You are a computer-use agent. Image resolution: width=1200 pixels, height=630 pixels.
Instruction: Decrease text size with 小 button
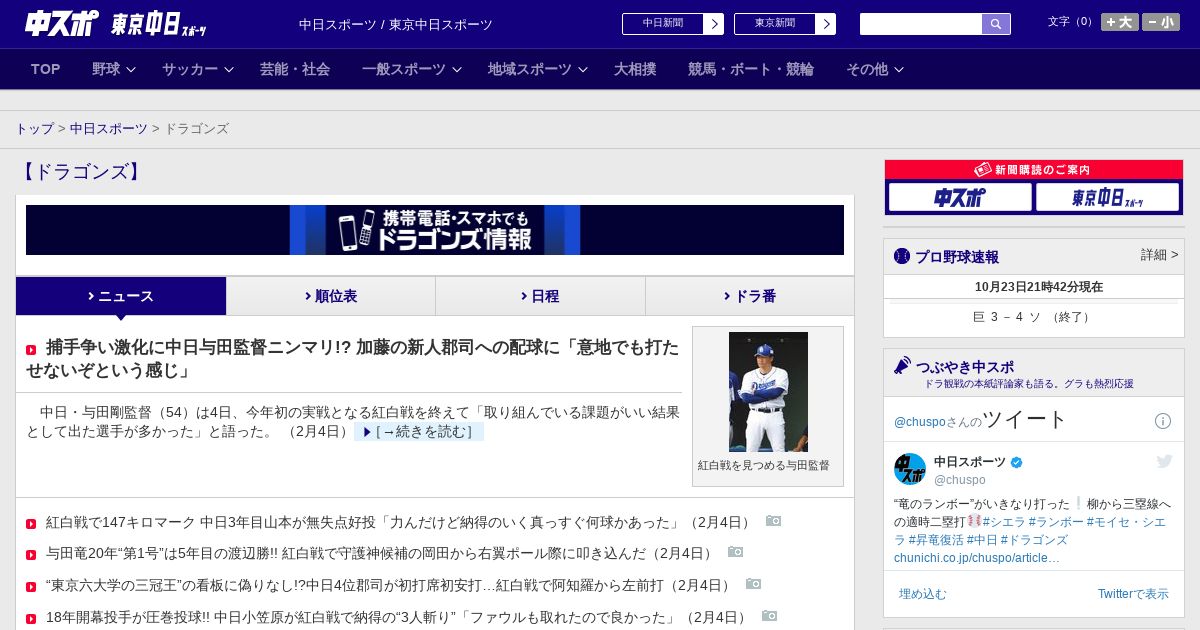1161,22
